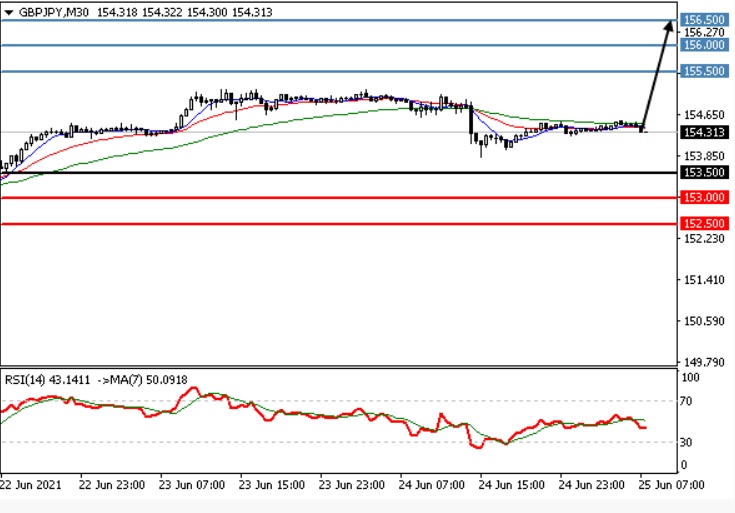
Task: Click the 24 Jun 23:00 time label
Action: click(x=592, y=485)
